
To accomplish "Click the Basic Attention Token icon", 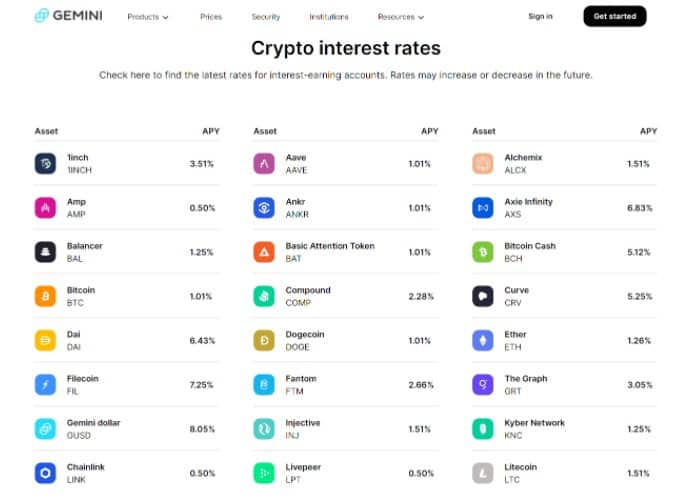I will (x=264, y=252).
